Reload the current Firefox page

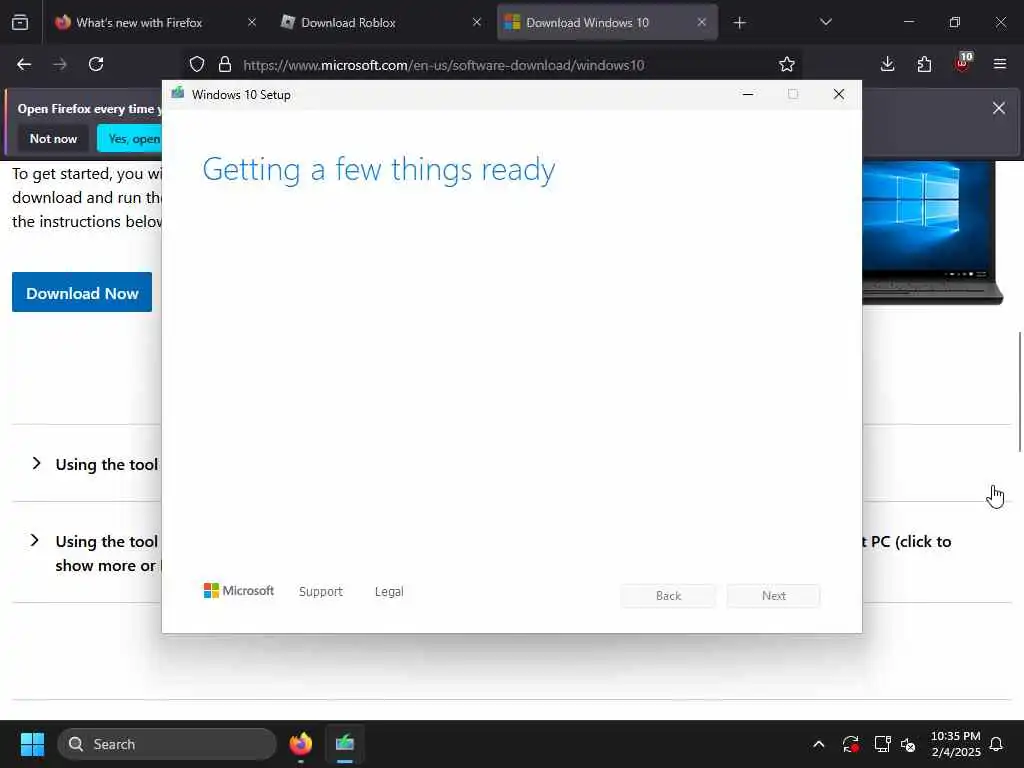96,64
